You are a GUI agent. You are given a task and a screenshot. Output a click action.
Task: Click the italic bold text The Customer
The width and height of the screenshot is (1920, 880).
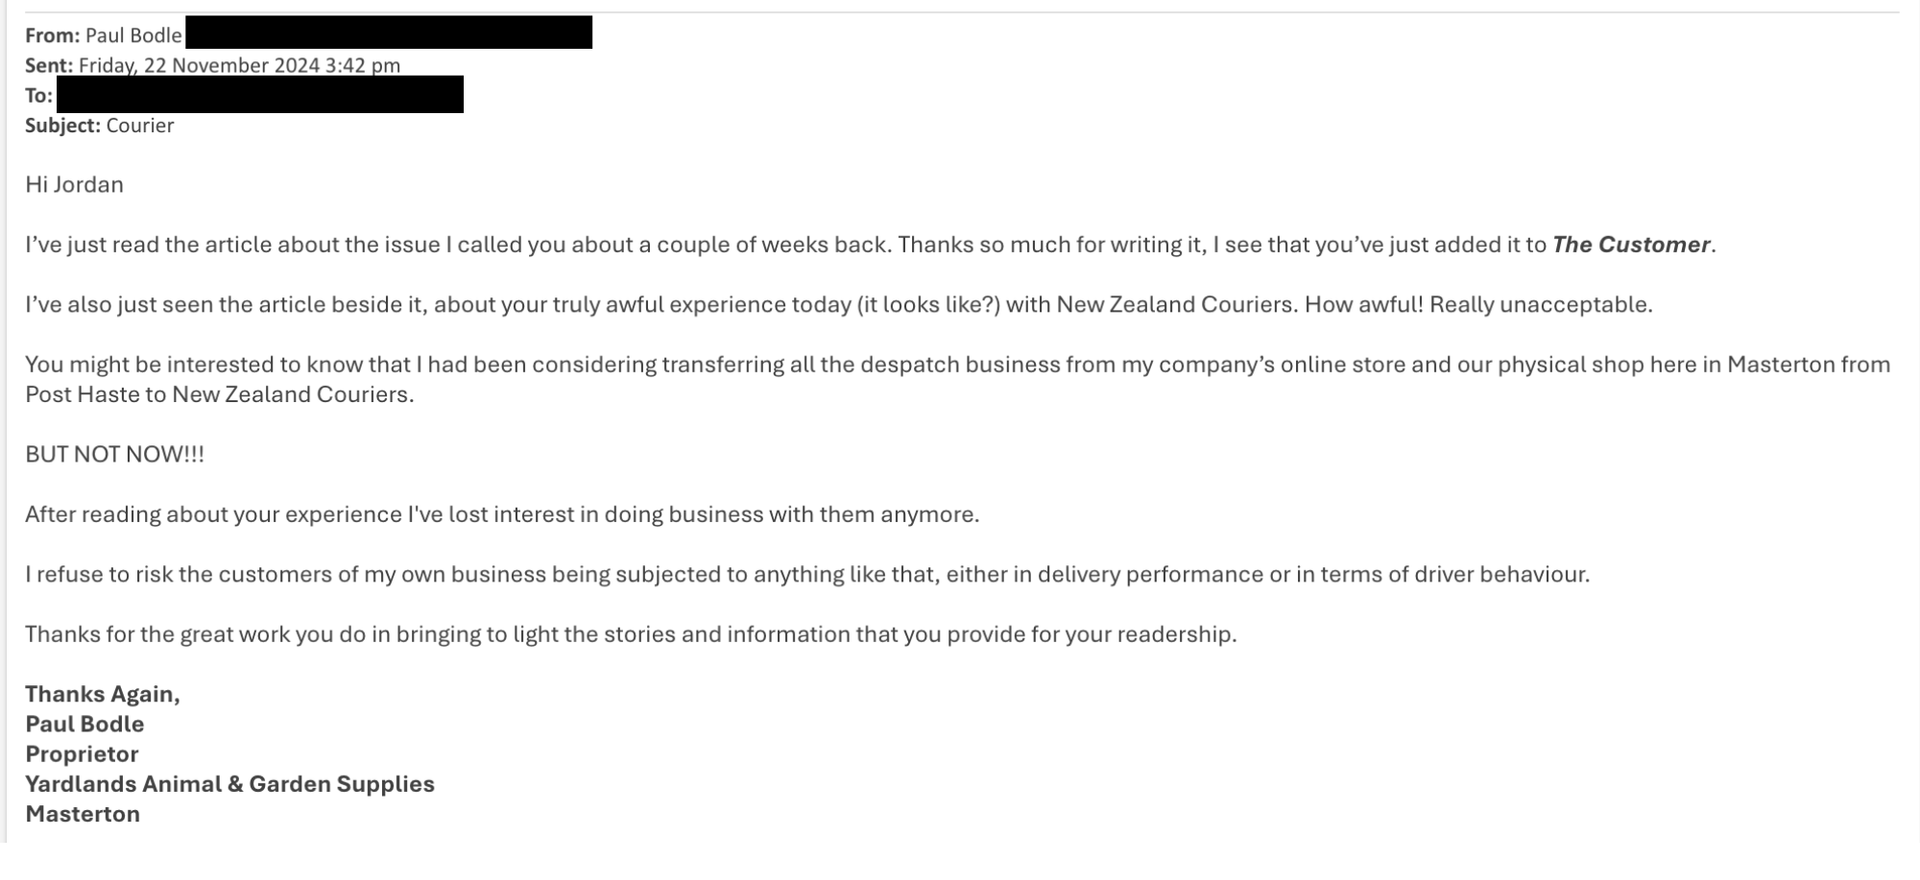1631,245
